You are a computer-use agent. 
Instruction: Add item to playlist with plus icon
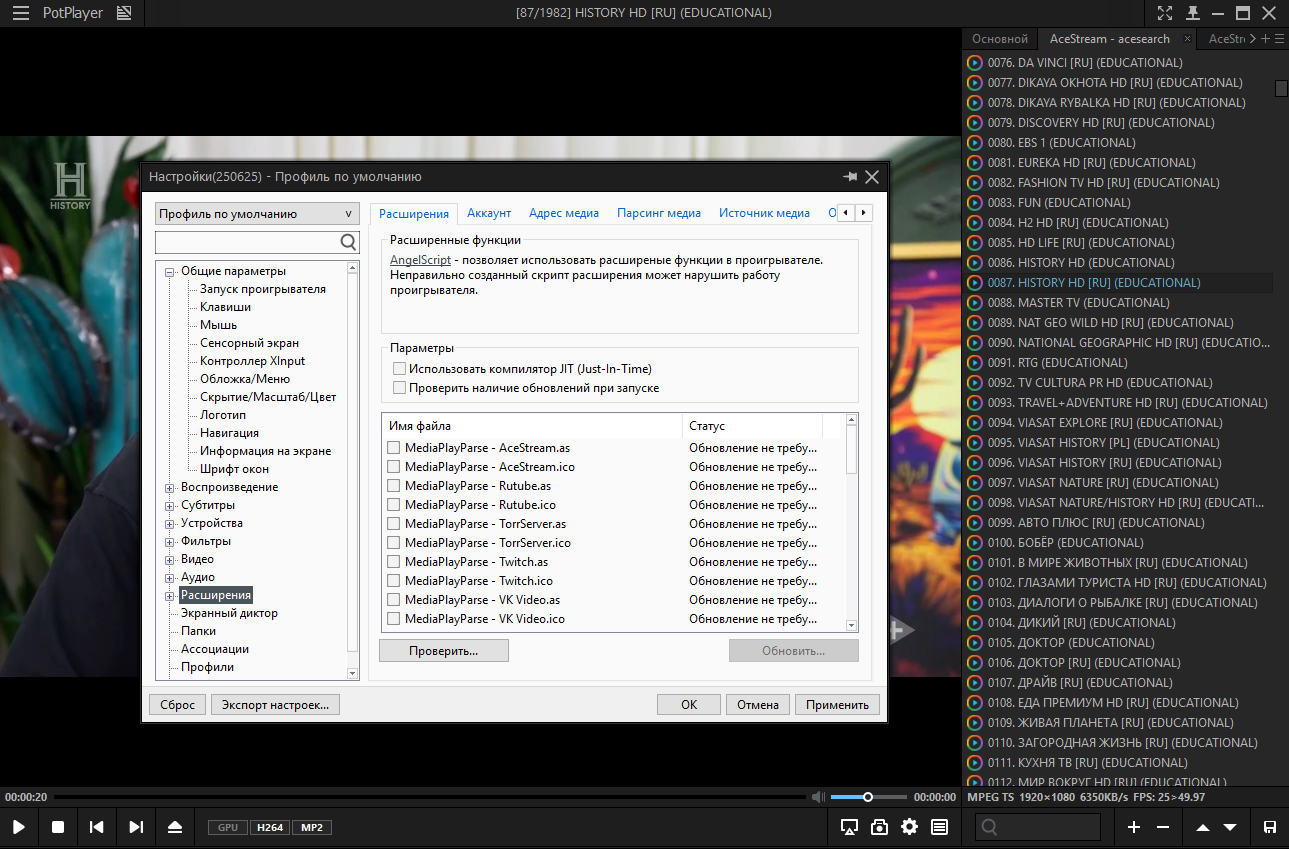(1134, 827)
